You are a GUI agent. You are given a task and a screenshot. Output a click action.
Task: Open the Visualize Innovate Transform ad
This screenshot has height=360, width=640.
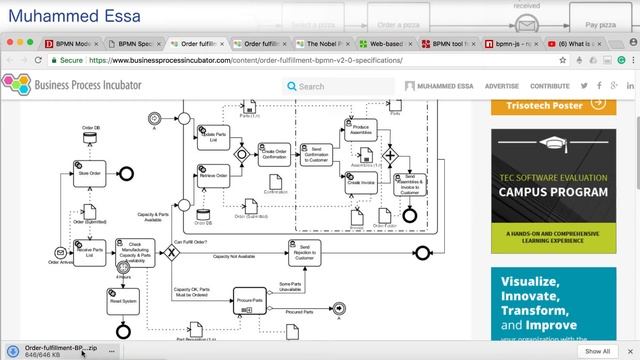pos(553,304)
